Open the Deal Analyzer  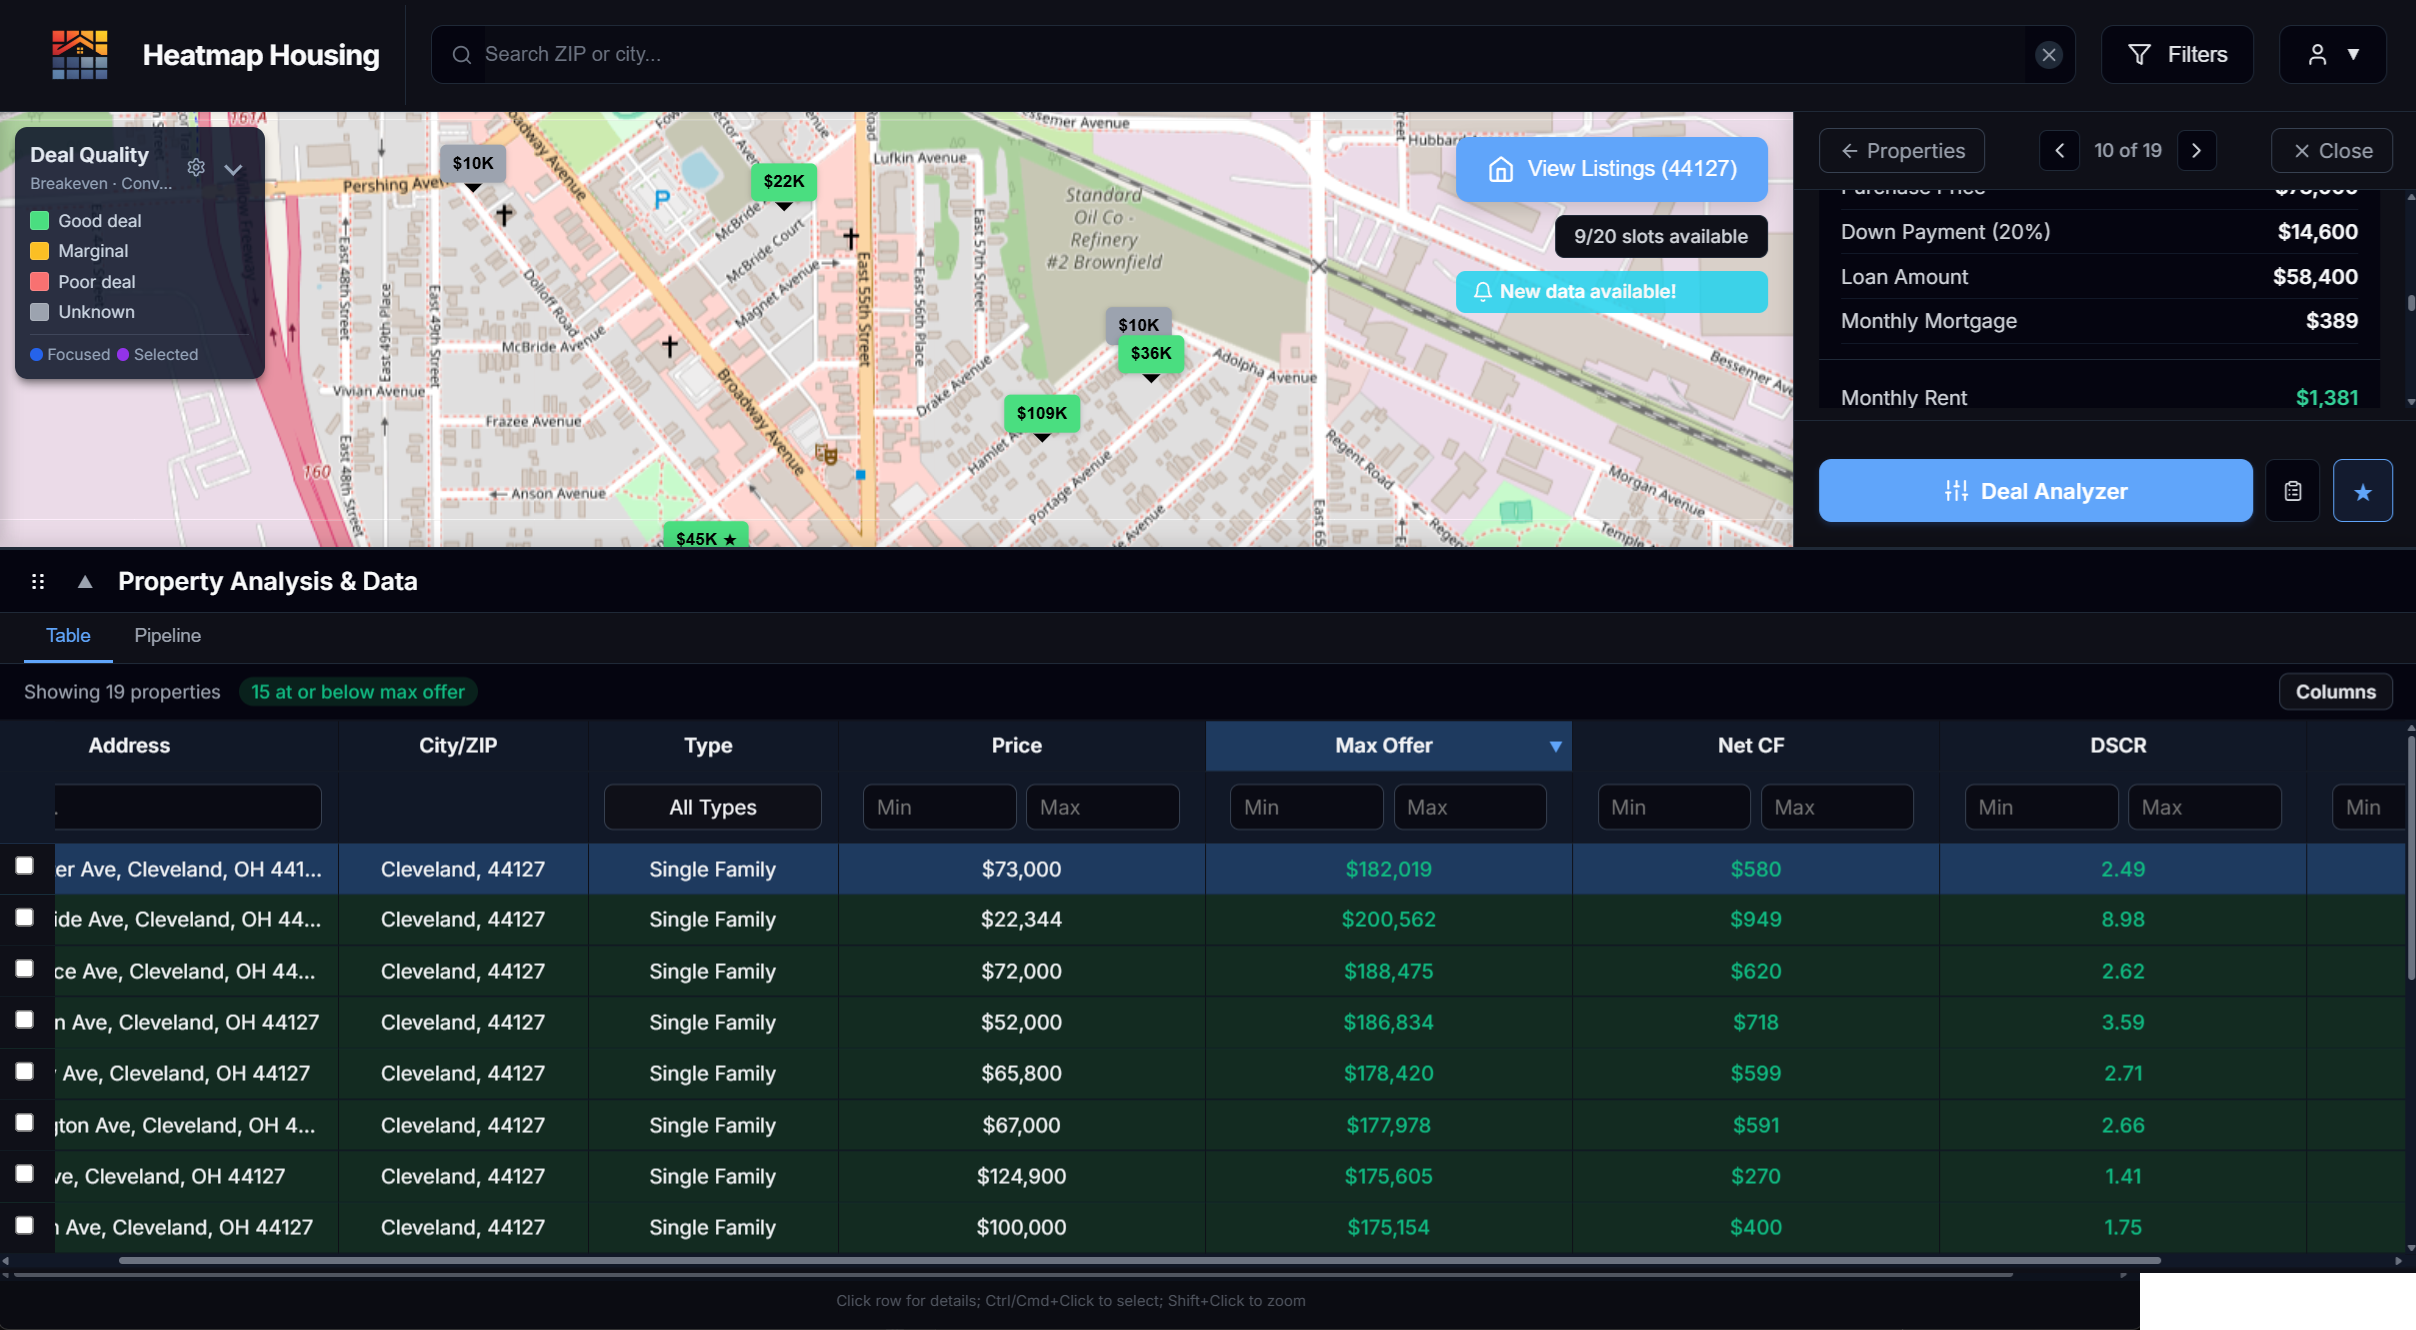(2035, 490)
